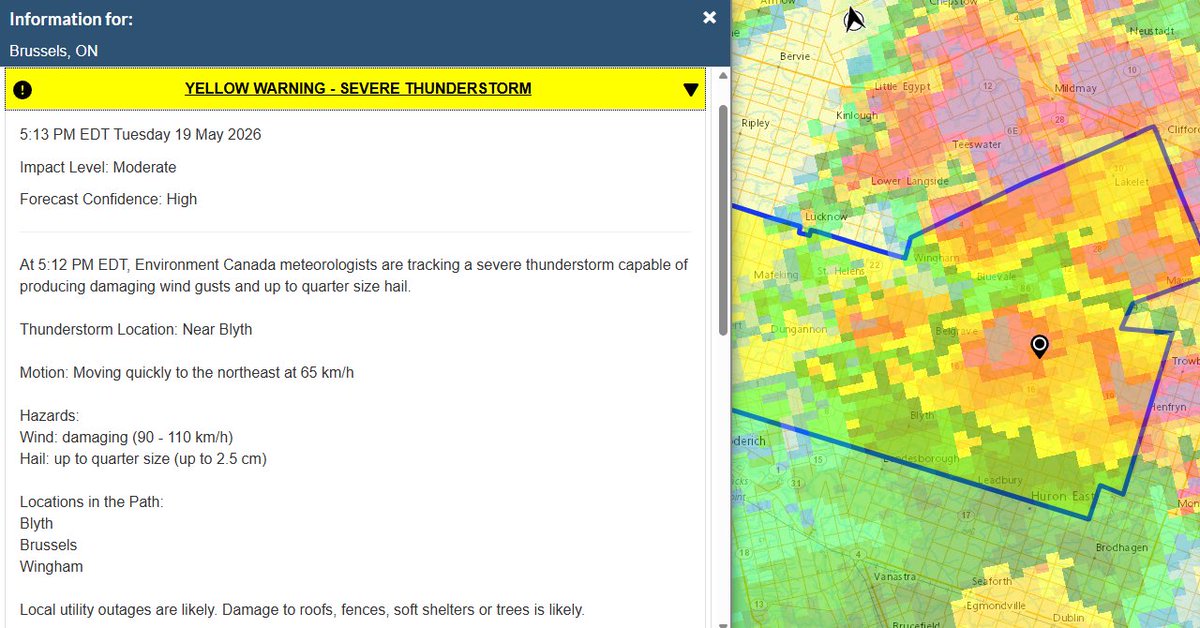The width and height of the screenshot is (1200, 628).
Task: Click the 'Thunderstorm Location: Near Blyth' line
Action: point(136,329)
